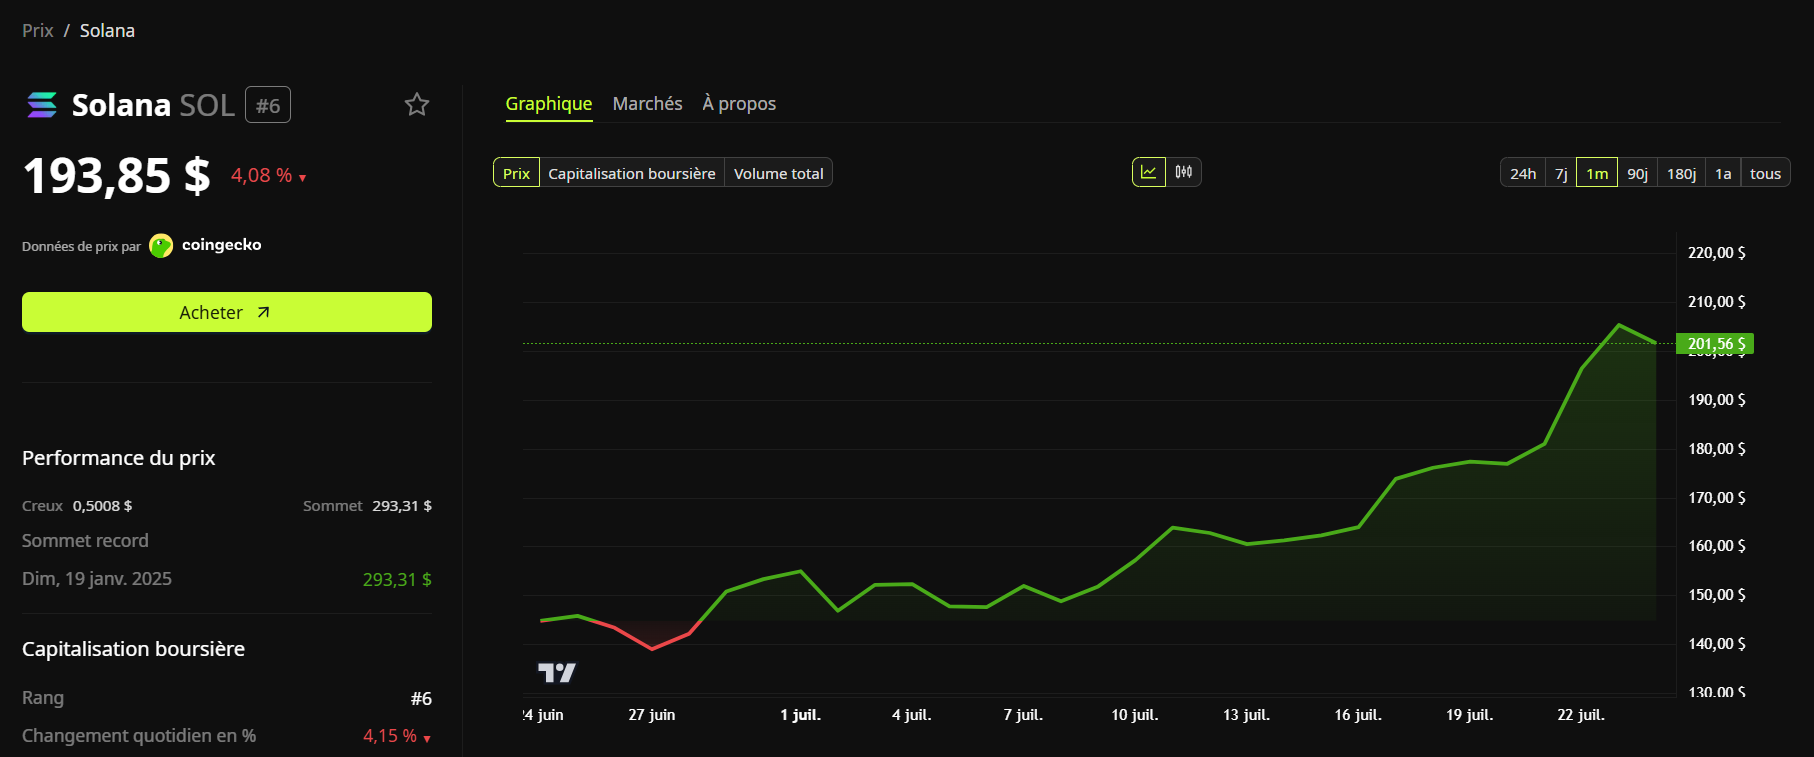Click the Creux 0,5008 $ value

(102, 506)
